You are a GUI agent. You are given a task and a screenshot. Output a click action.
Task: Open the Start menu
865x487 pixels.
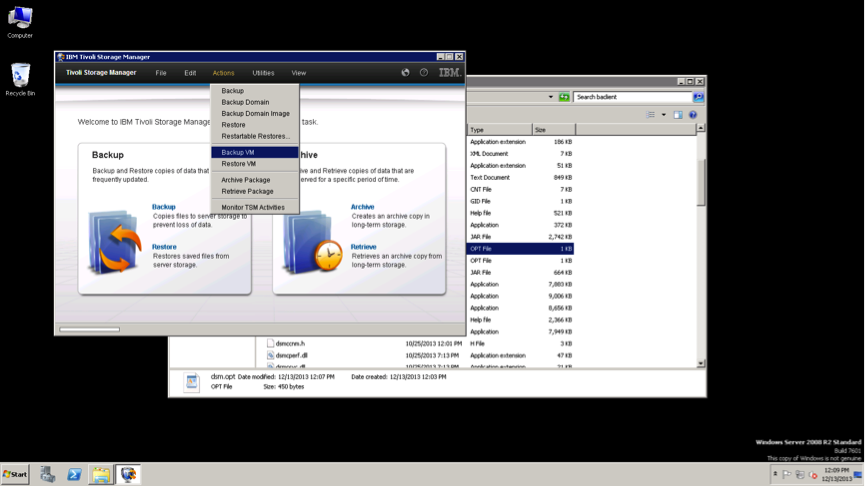tap(15, 474)
